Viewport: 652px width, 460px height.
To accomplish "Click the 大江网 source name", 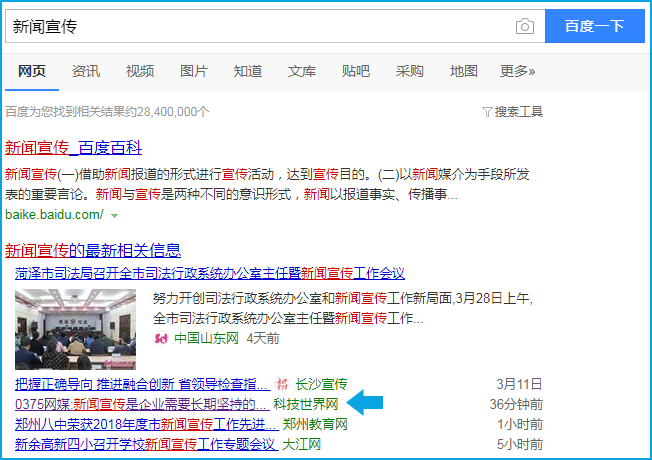I will [x=301, y=444].
